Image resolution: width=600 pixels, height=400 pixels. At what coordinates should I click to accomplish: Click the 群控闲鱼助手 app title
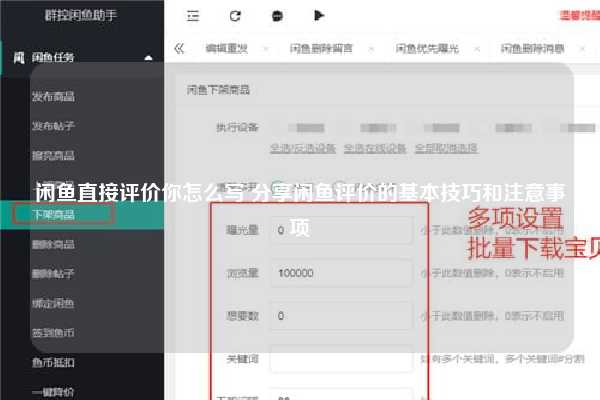coord(81,15)
